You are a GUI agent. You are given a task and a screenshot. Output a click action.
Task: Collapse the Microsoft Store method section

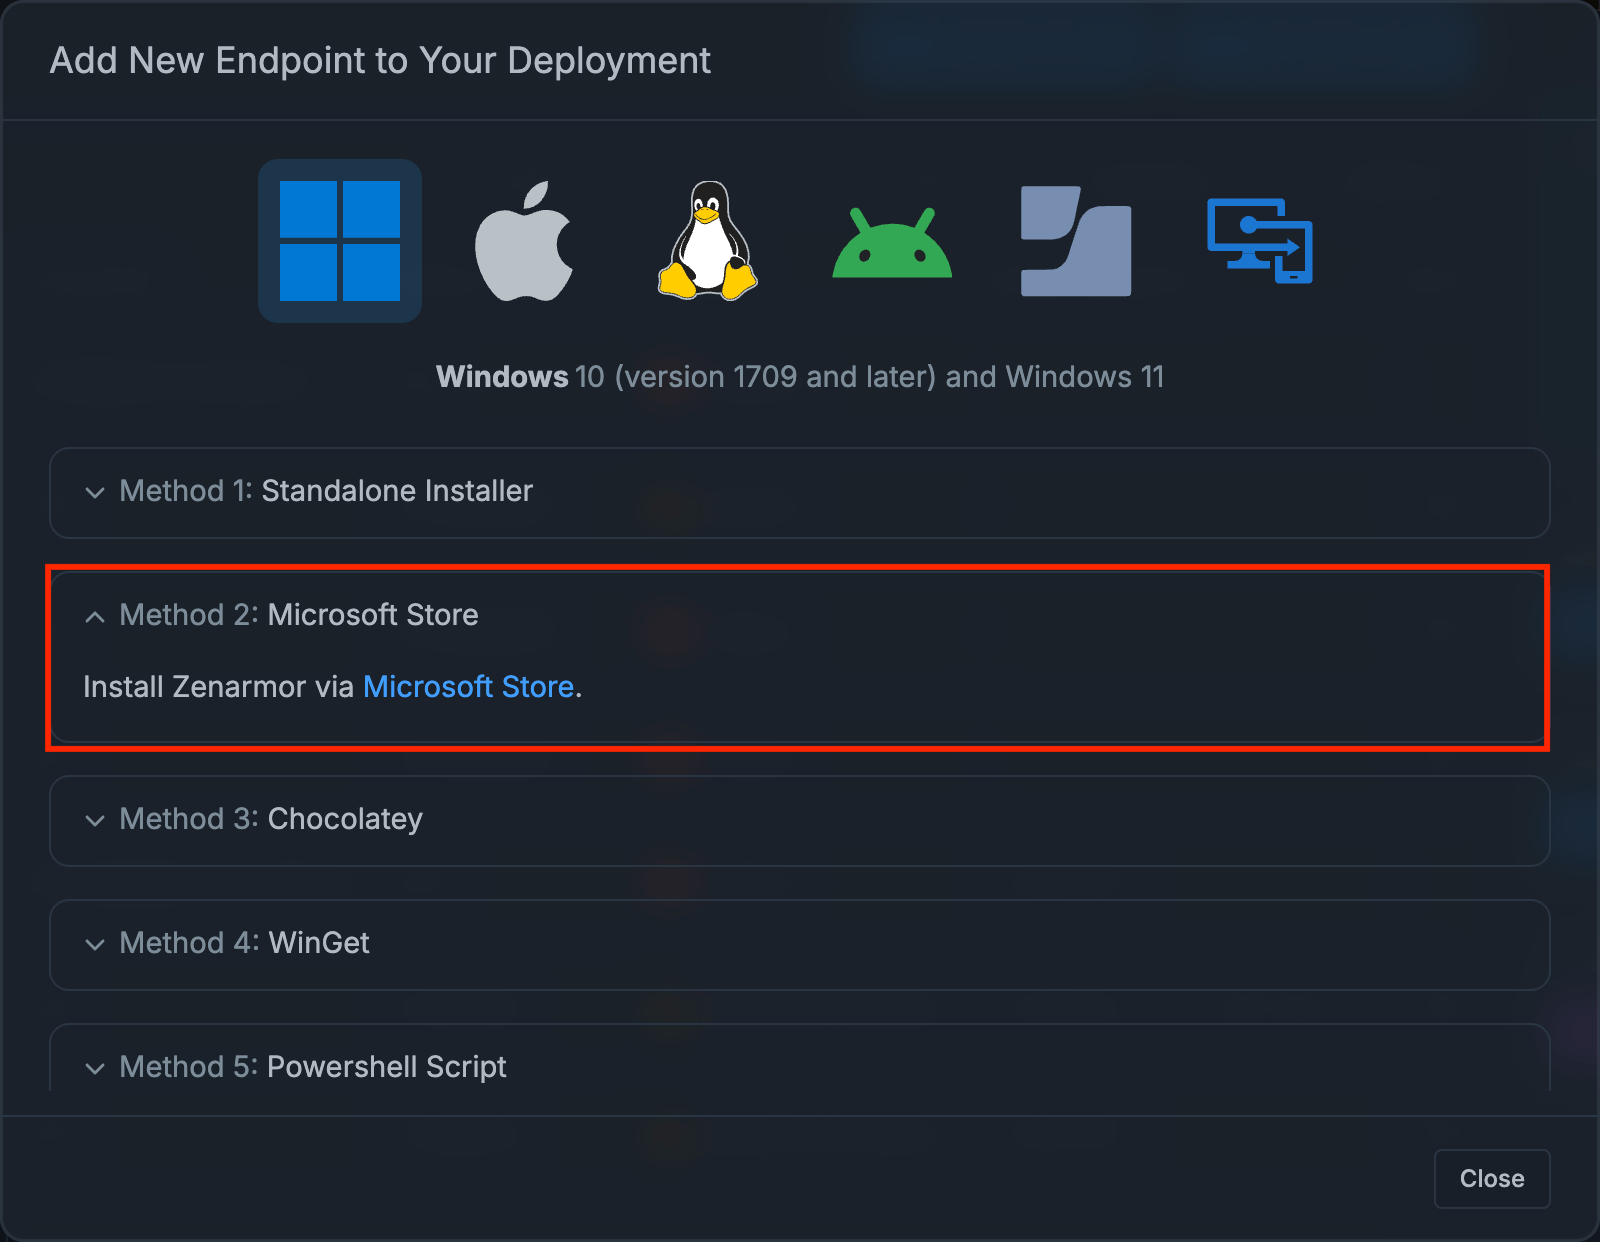[298, 615]
